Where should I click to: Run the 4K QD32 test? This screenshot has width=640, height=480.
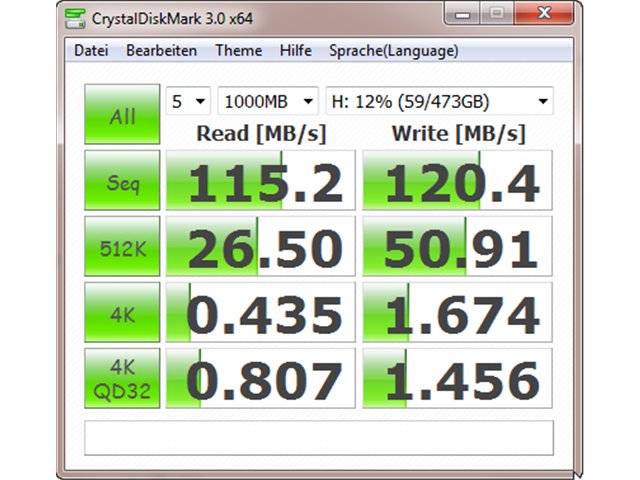(122, 379)
